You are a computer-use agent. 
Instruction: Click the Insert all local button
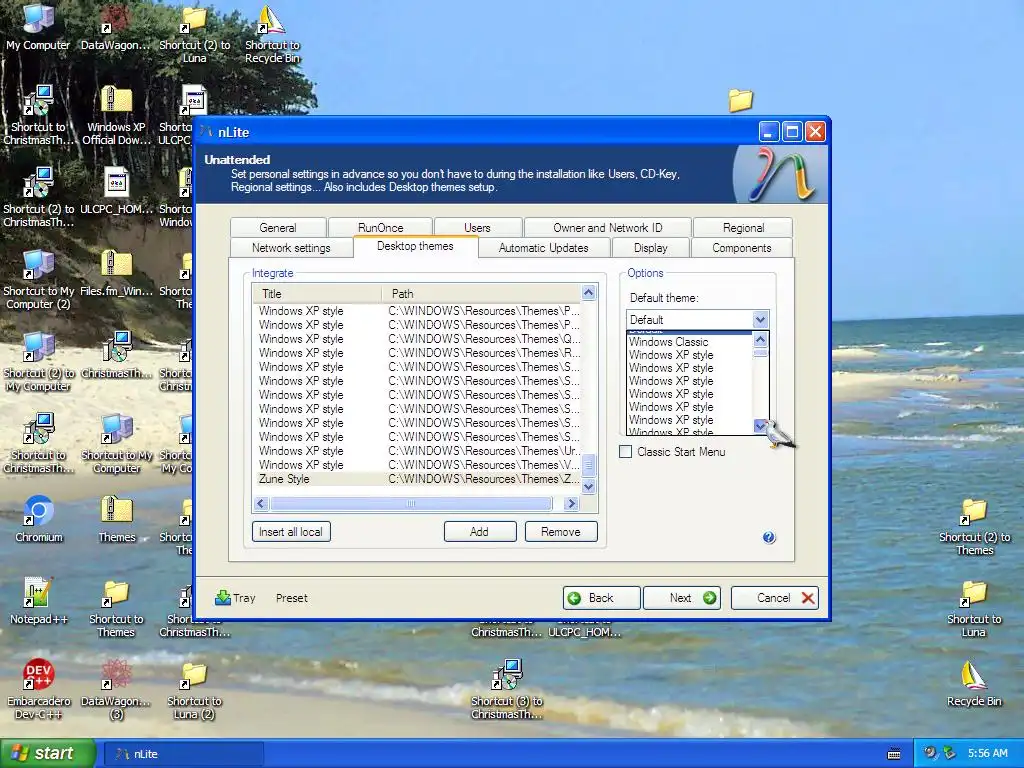[291, 532]
